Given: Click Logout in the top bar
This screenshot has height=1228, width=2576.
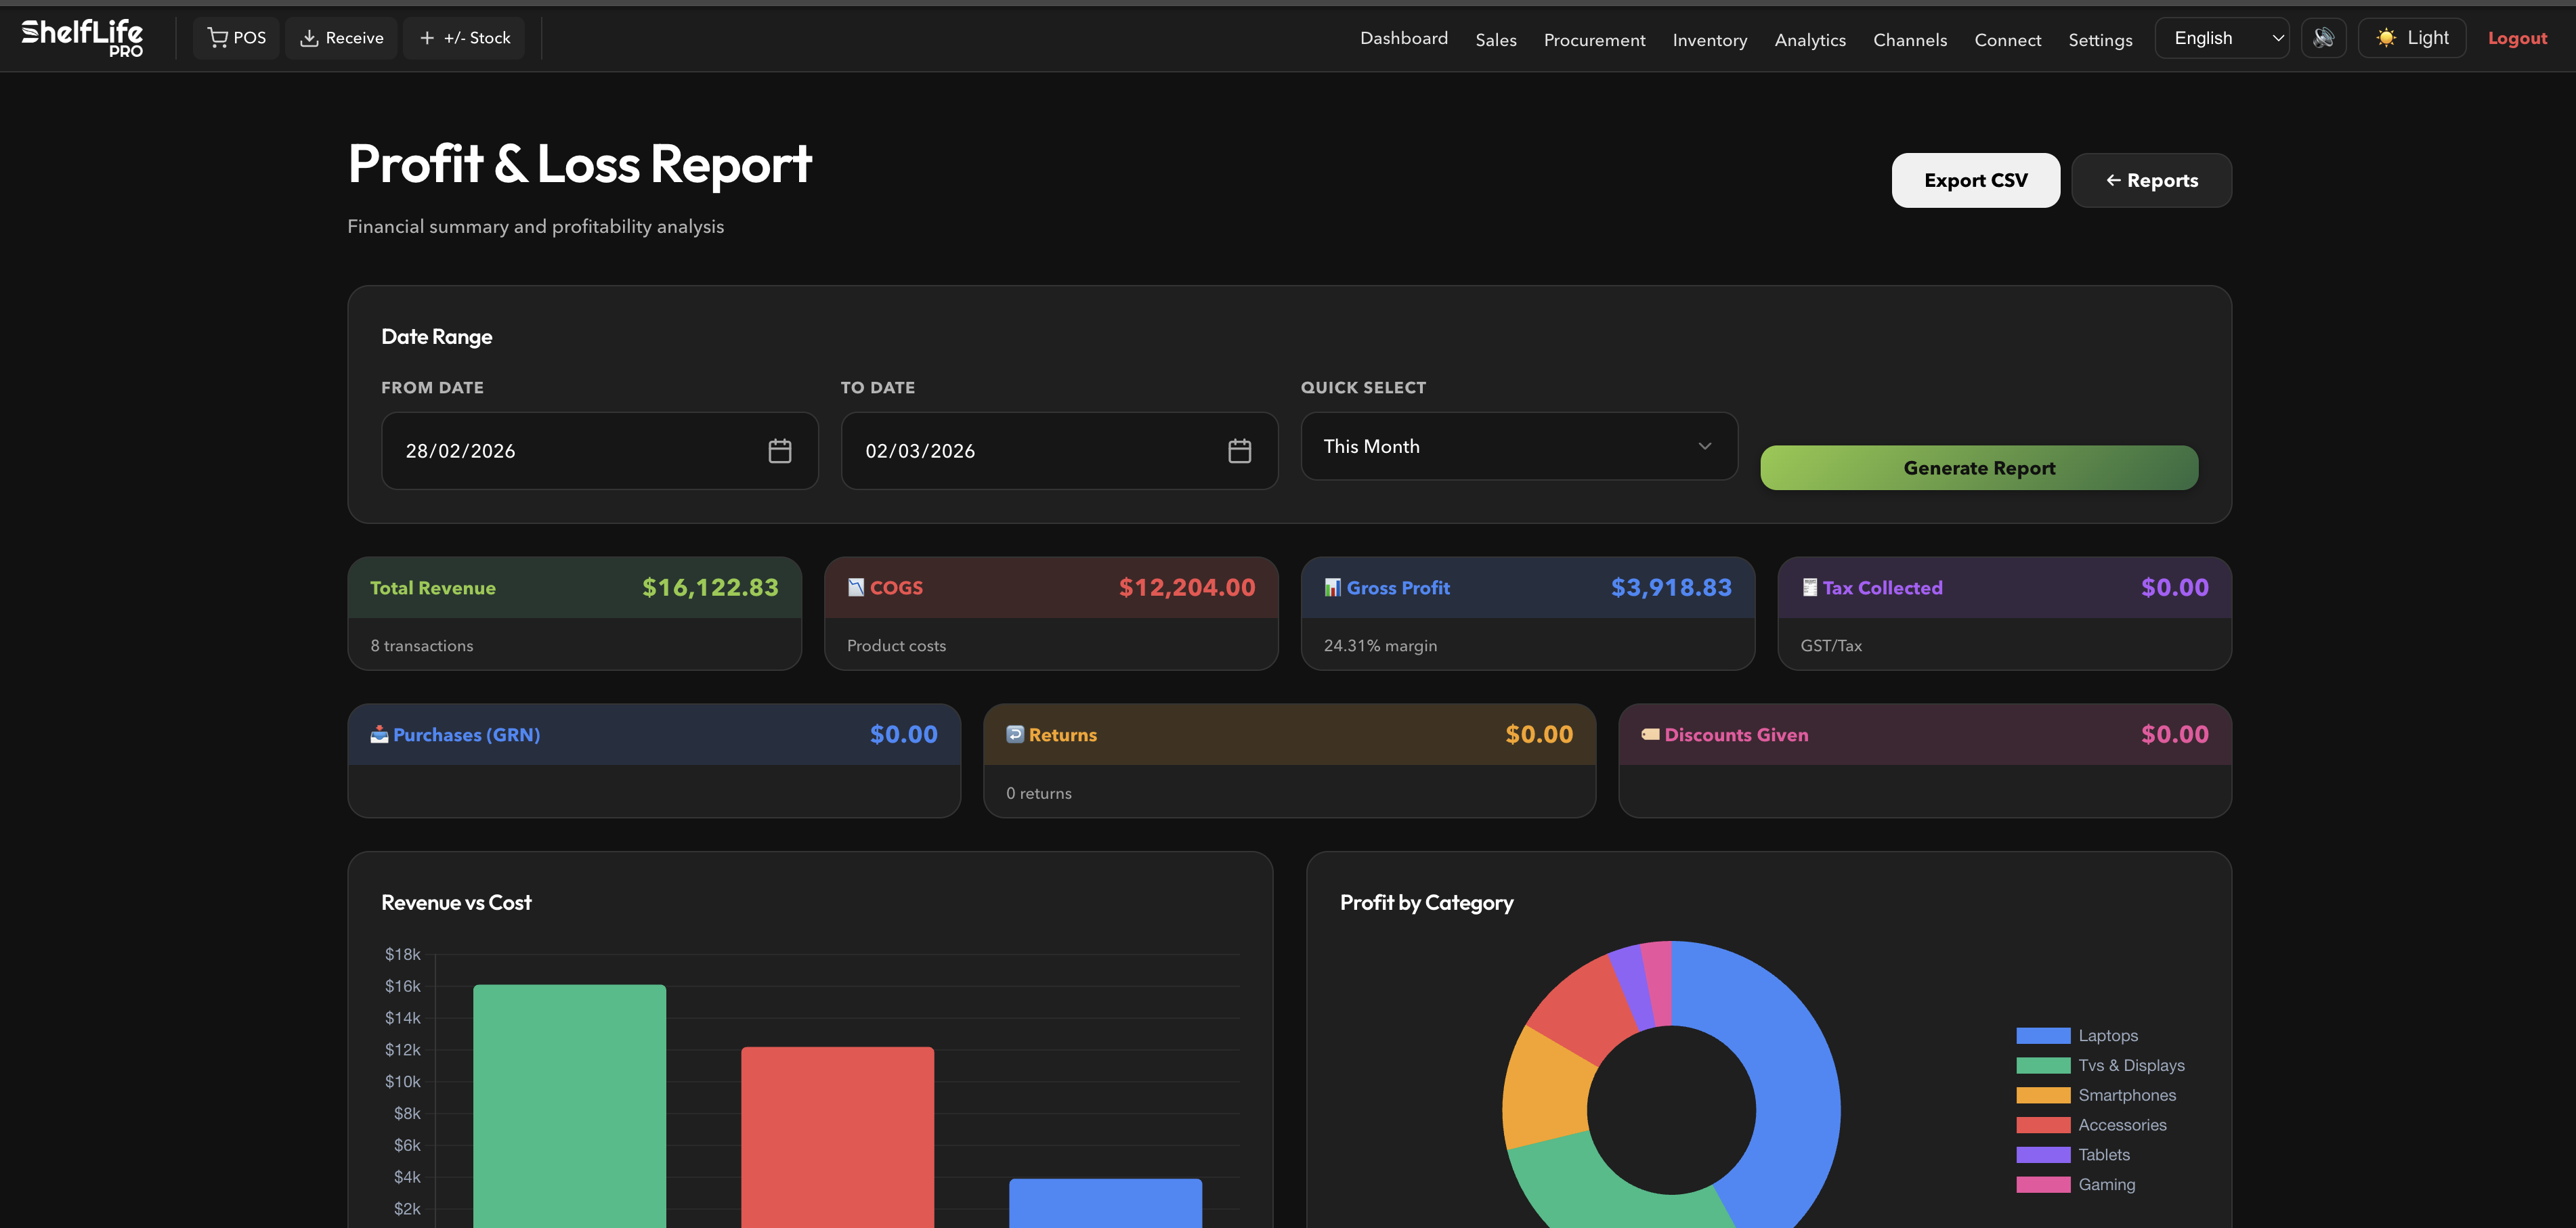Looking at the screenshot, I should click(x=2517, y=38).
